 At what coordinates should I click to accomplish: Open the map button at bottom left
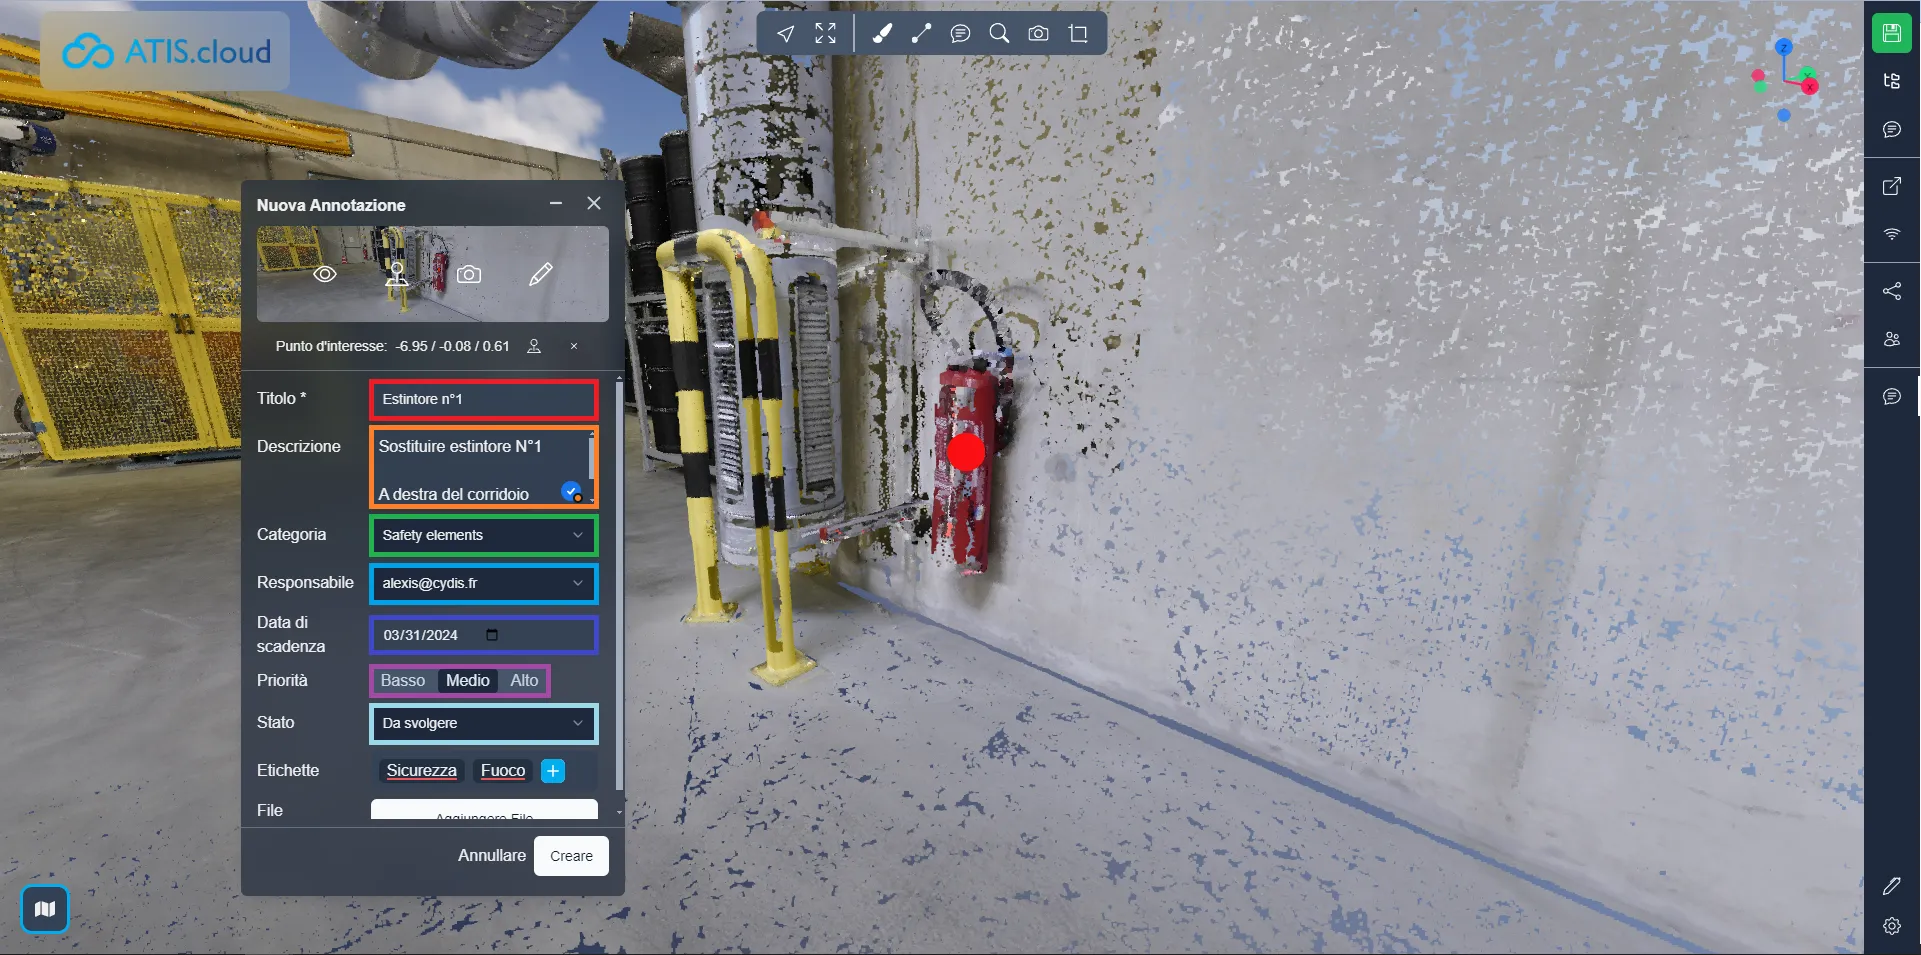[45, 909]
